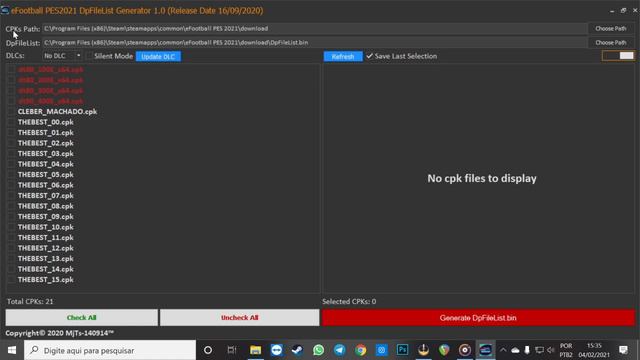Click the No cpk files to display message

pos(482,178)
